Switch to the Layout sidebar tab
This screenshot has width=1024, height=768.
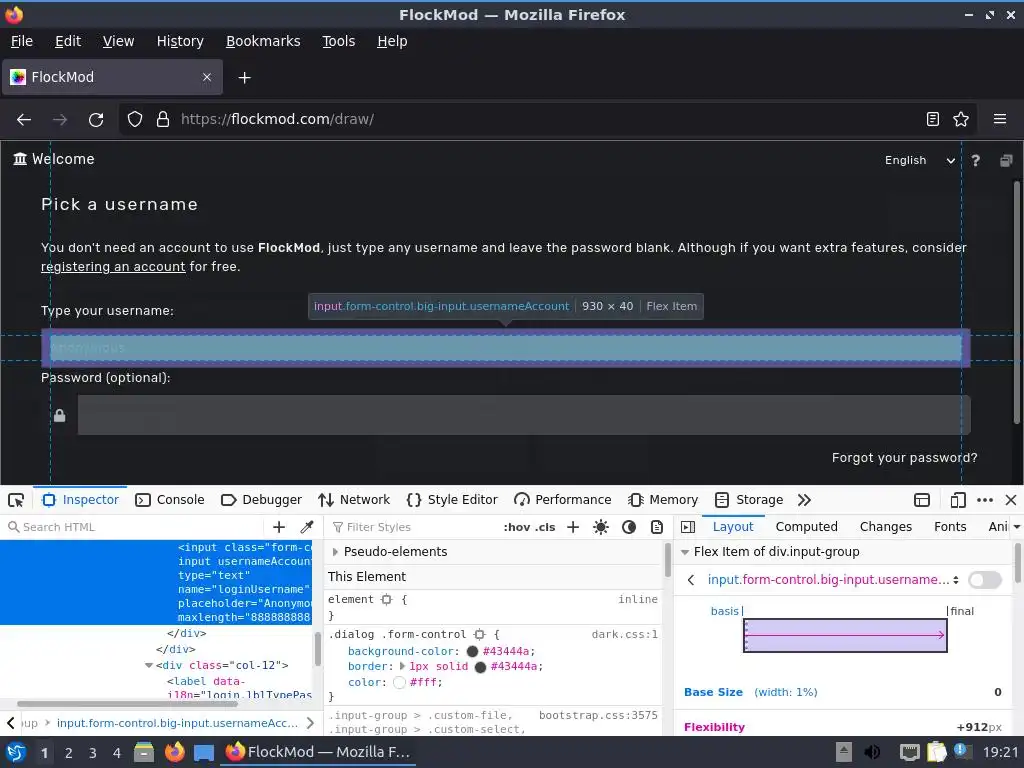point(733,526)
